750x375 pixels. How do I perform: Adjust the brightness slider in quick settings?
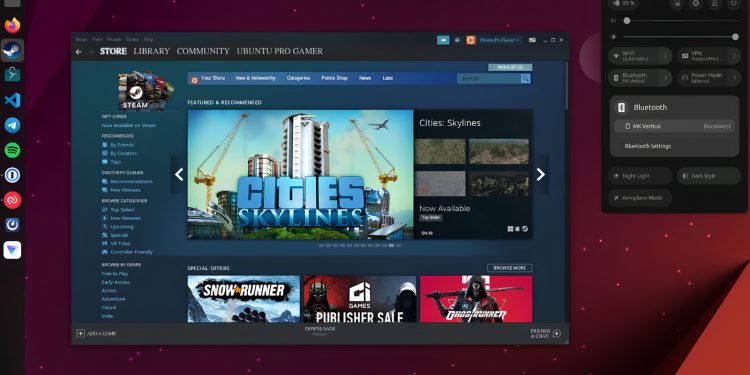(x=681, y=37)
